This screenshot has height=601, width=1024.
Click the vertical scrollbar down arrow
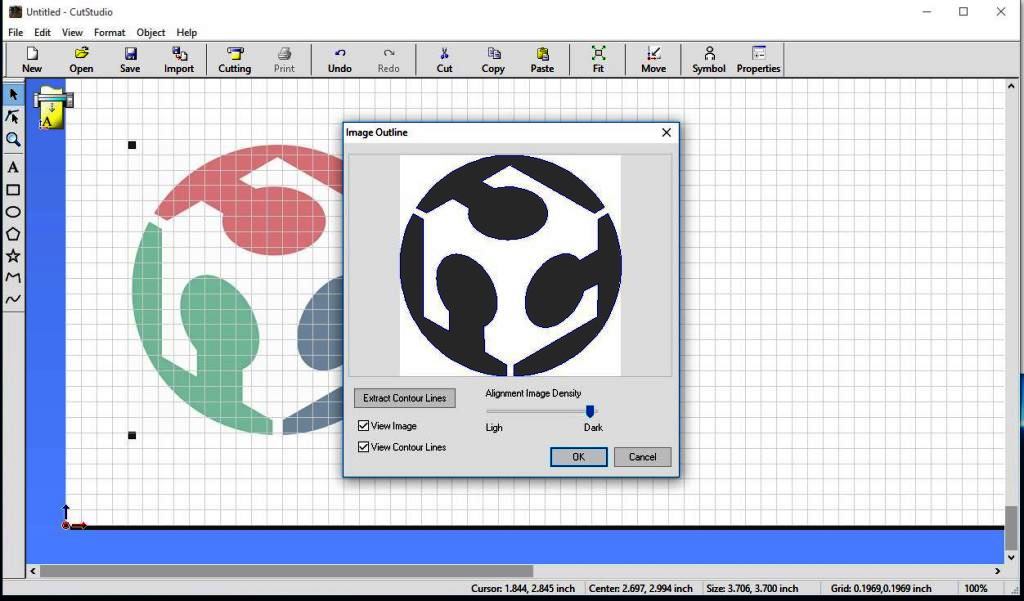1013,557
